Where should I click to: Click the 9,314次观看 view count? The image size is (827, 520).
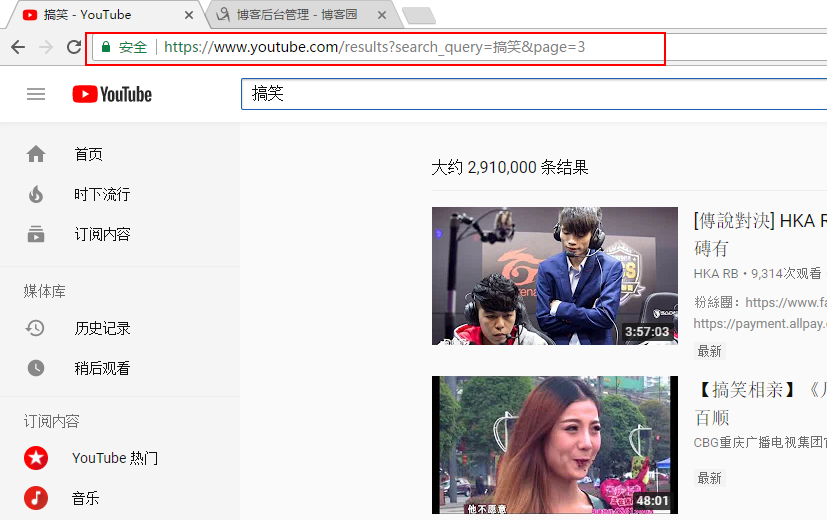(786, 274)
